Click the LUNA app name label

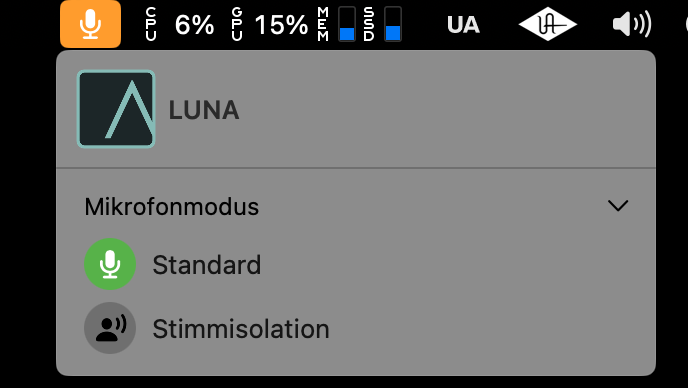point(204,110)
